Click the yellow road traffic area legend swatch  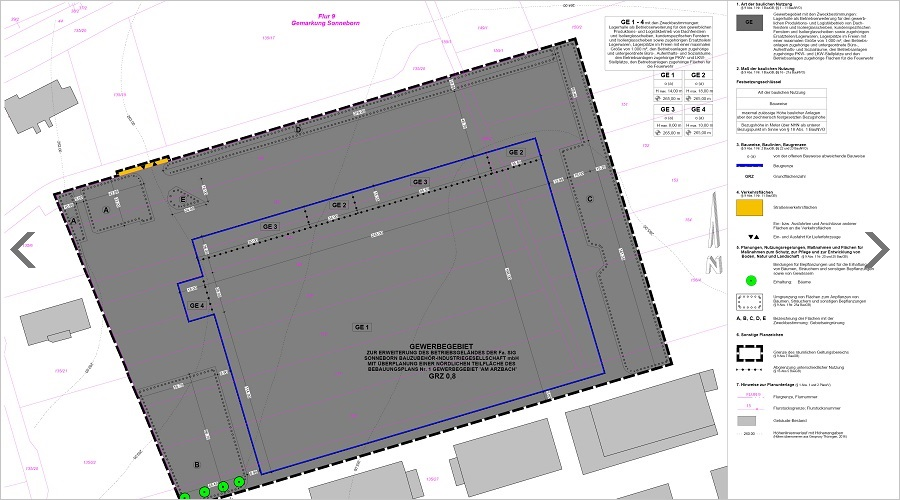click(x=749, y=208)
